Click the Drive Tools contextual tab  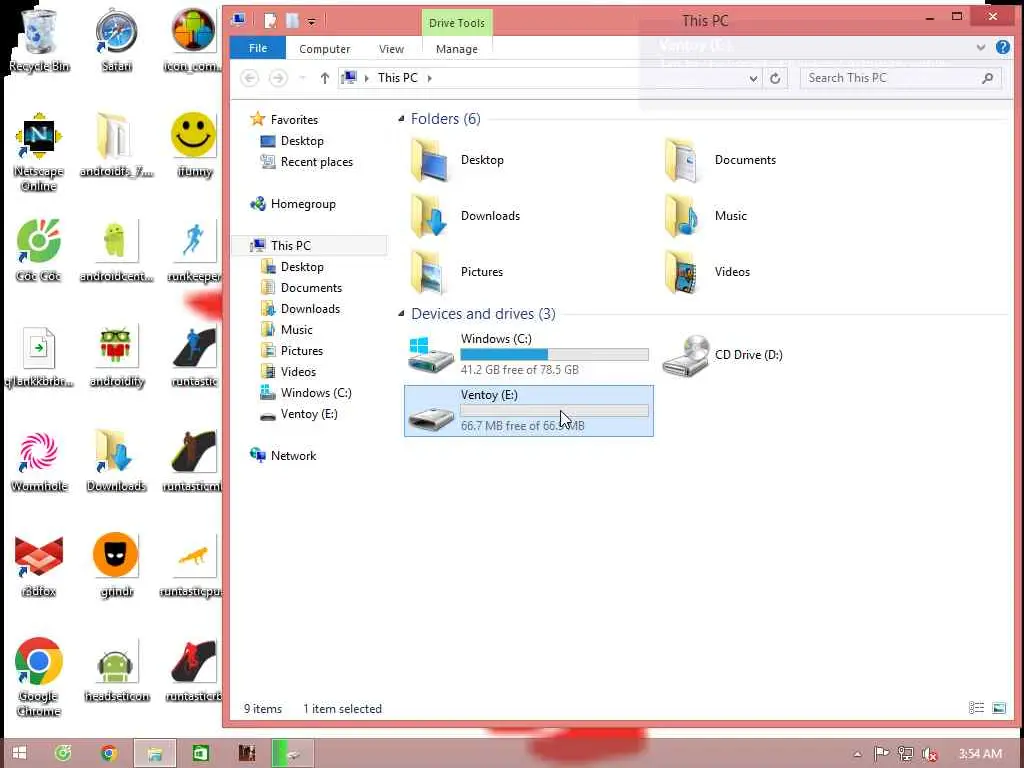click(456, 23)
